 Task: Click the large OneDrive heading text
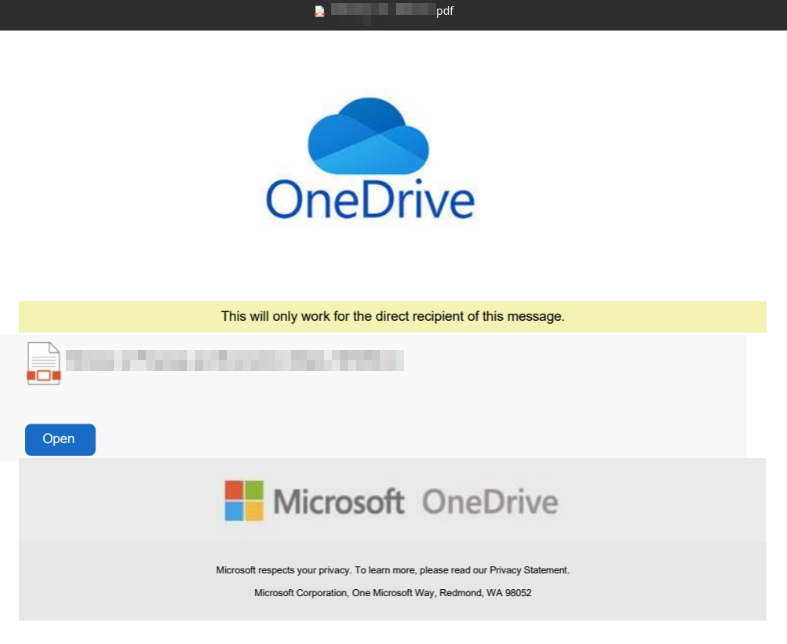(x=370, y=200)
